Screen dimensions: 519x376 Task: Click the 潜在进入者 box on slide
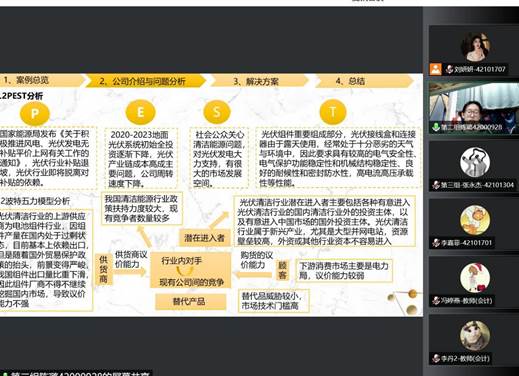click(204, 238)
